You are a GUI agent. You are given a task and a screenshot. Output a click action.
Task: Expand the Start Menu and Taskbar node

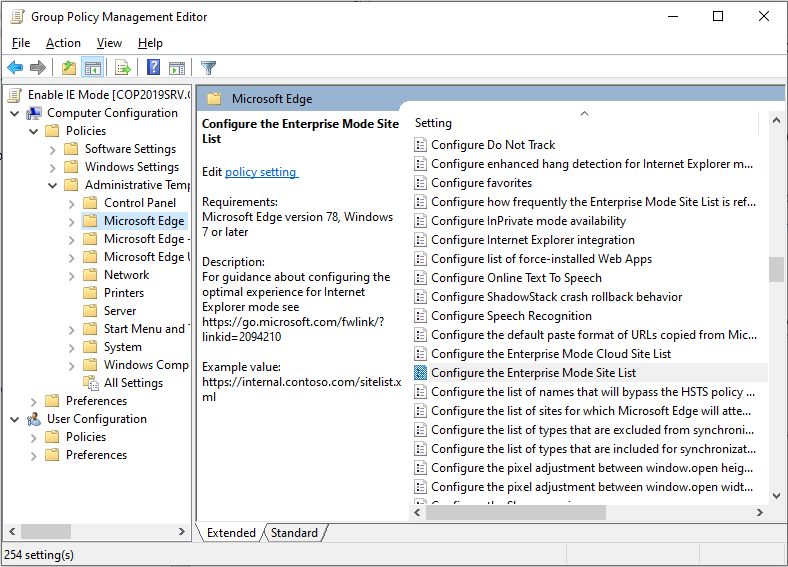71,330
